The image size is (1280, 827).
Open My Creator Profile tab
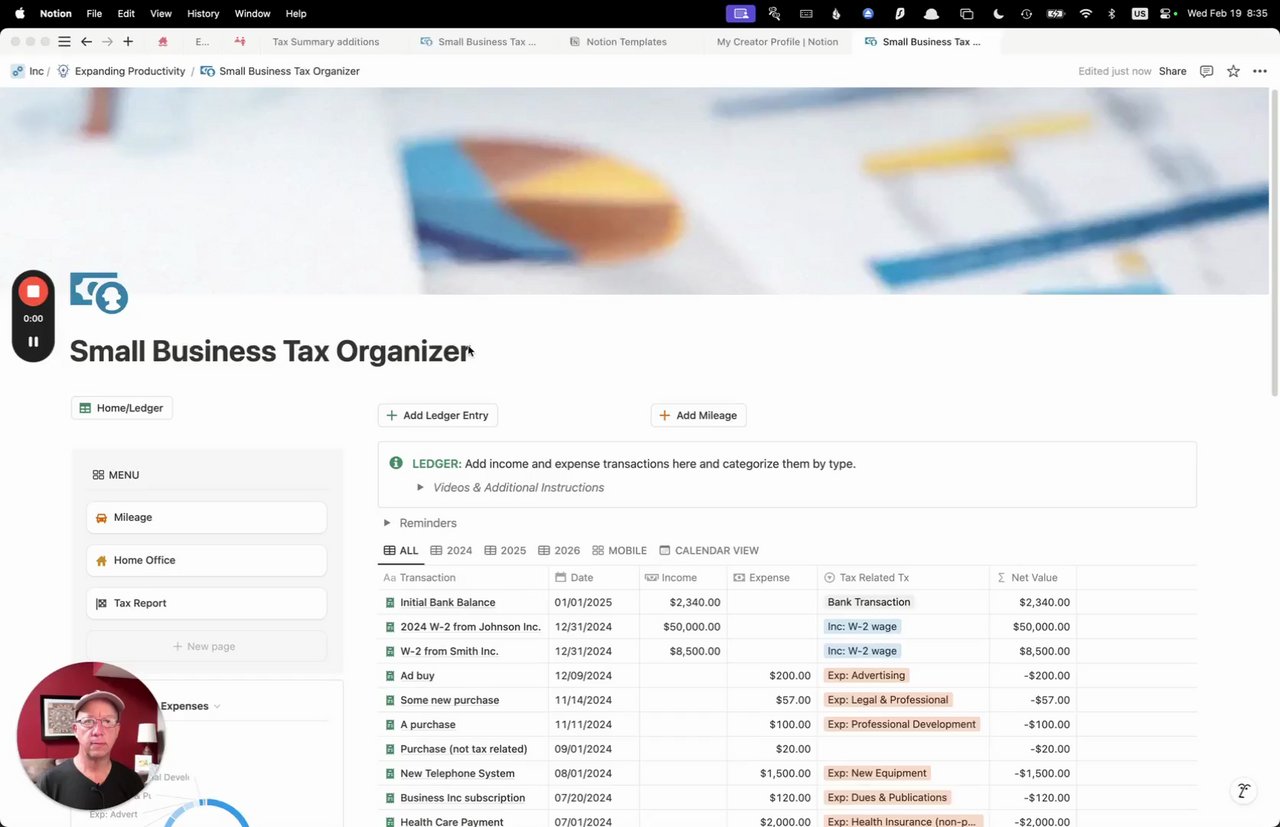pos(777,42)
